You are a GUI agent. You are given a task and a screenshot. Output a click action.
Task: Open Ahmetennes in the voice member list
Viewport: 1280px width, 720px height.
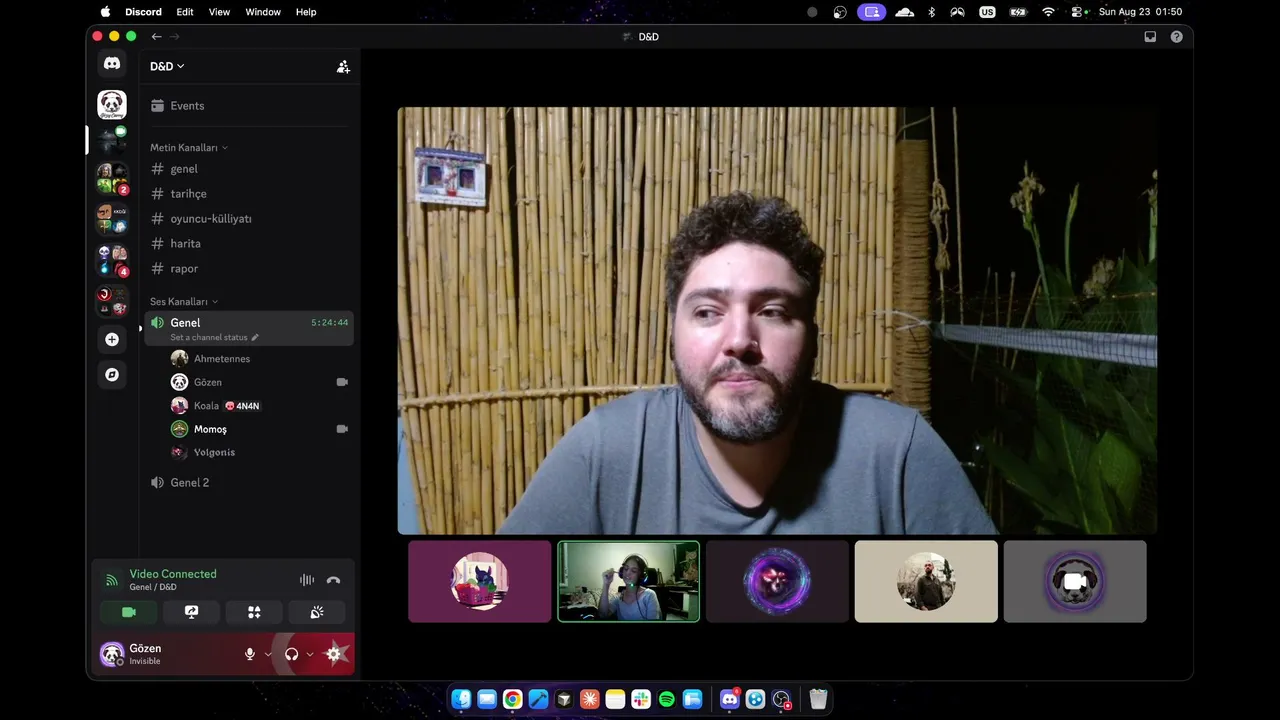pyautogui.click(x=260, y=359)
